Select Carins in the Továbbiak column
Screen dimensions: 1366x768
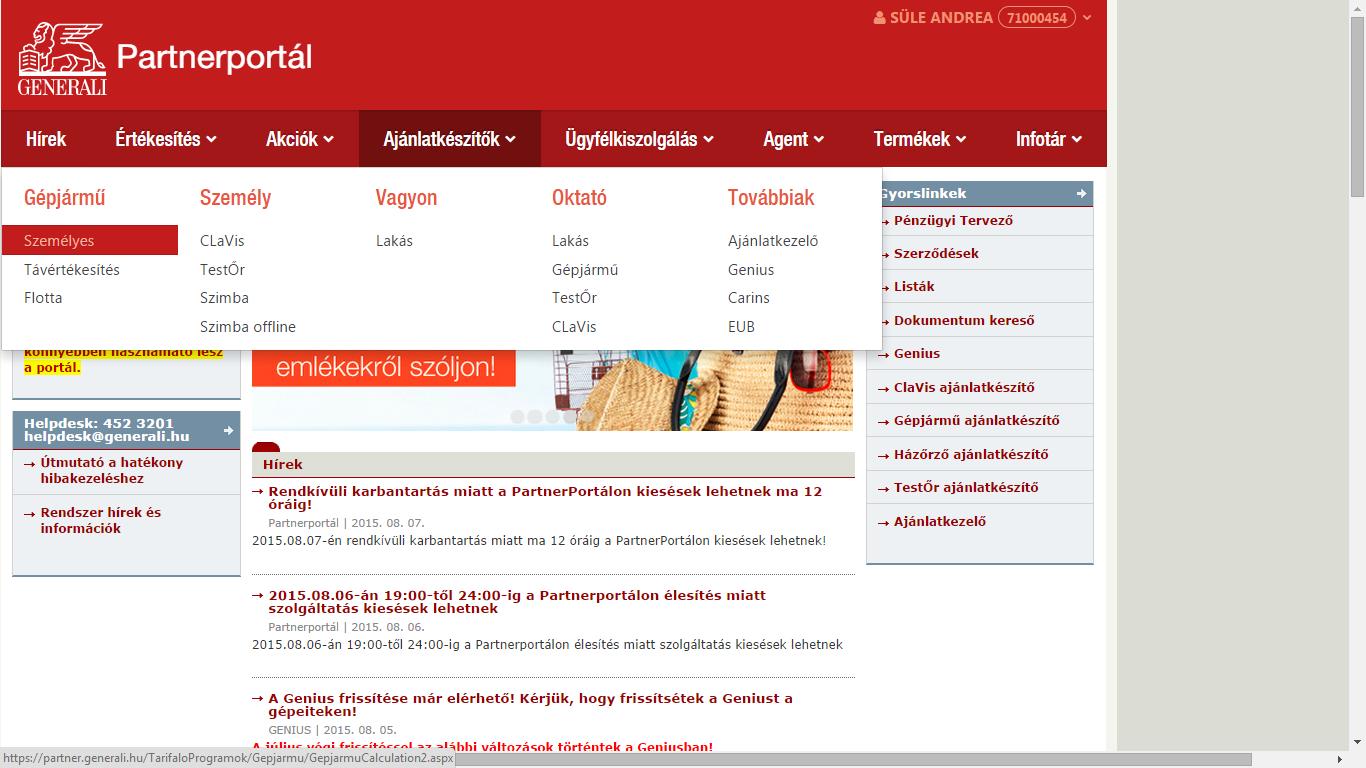click(749, 298)
